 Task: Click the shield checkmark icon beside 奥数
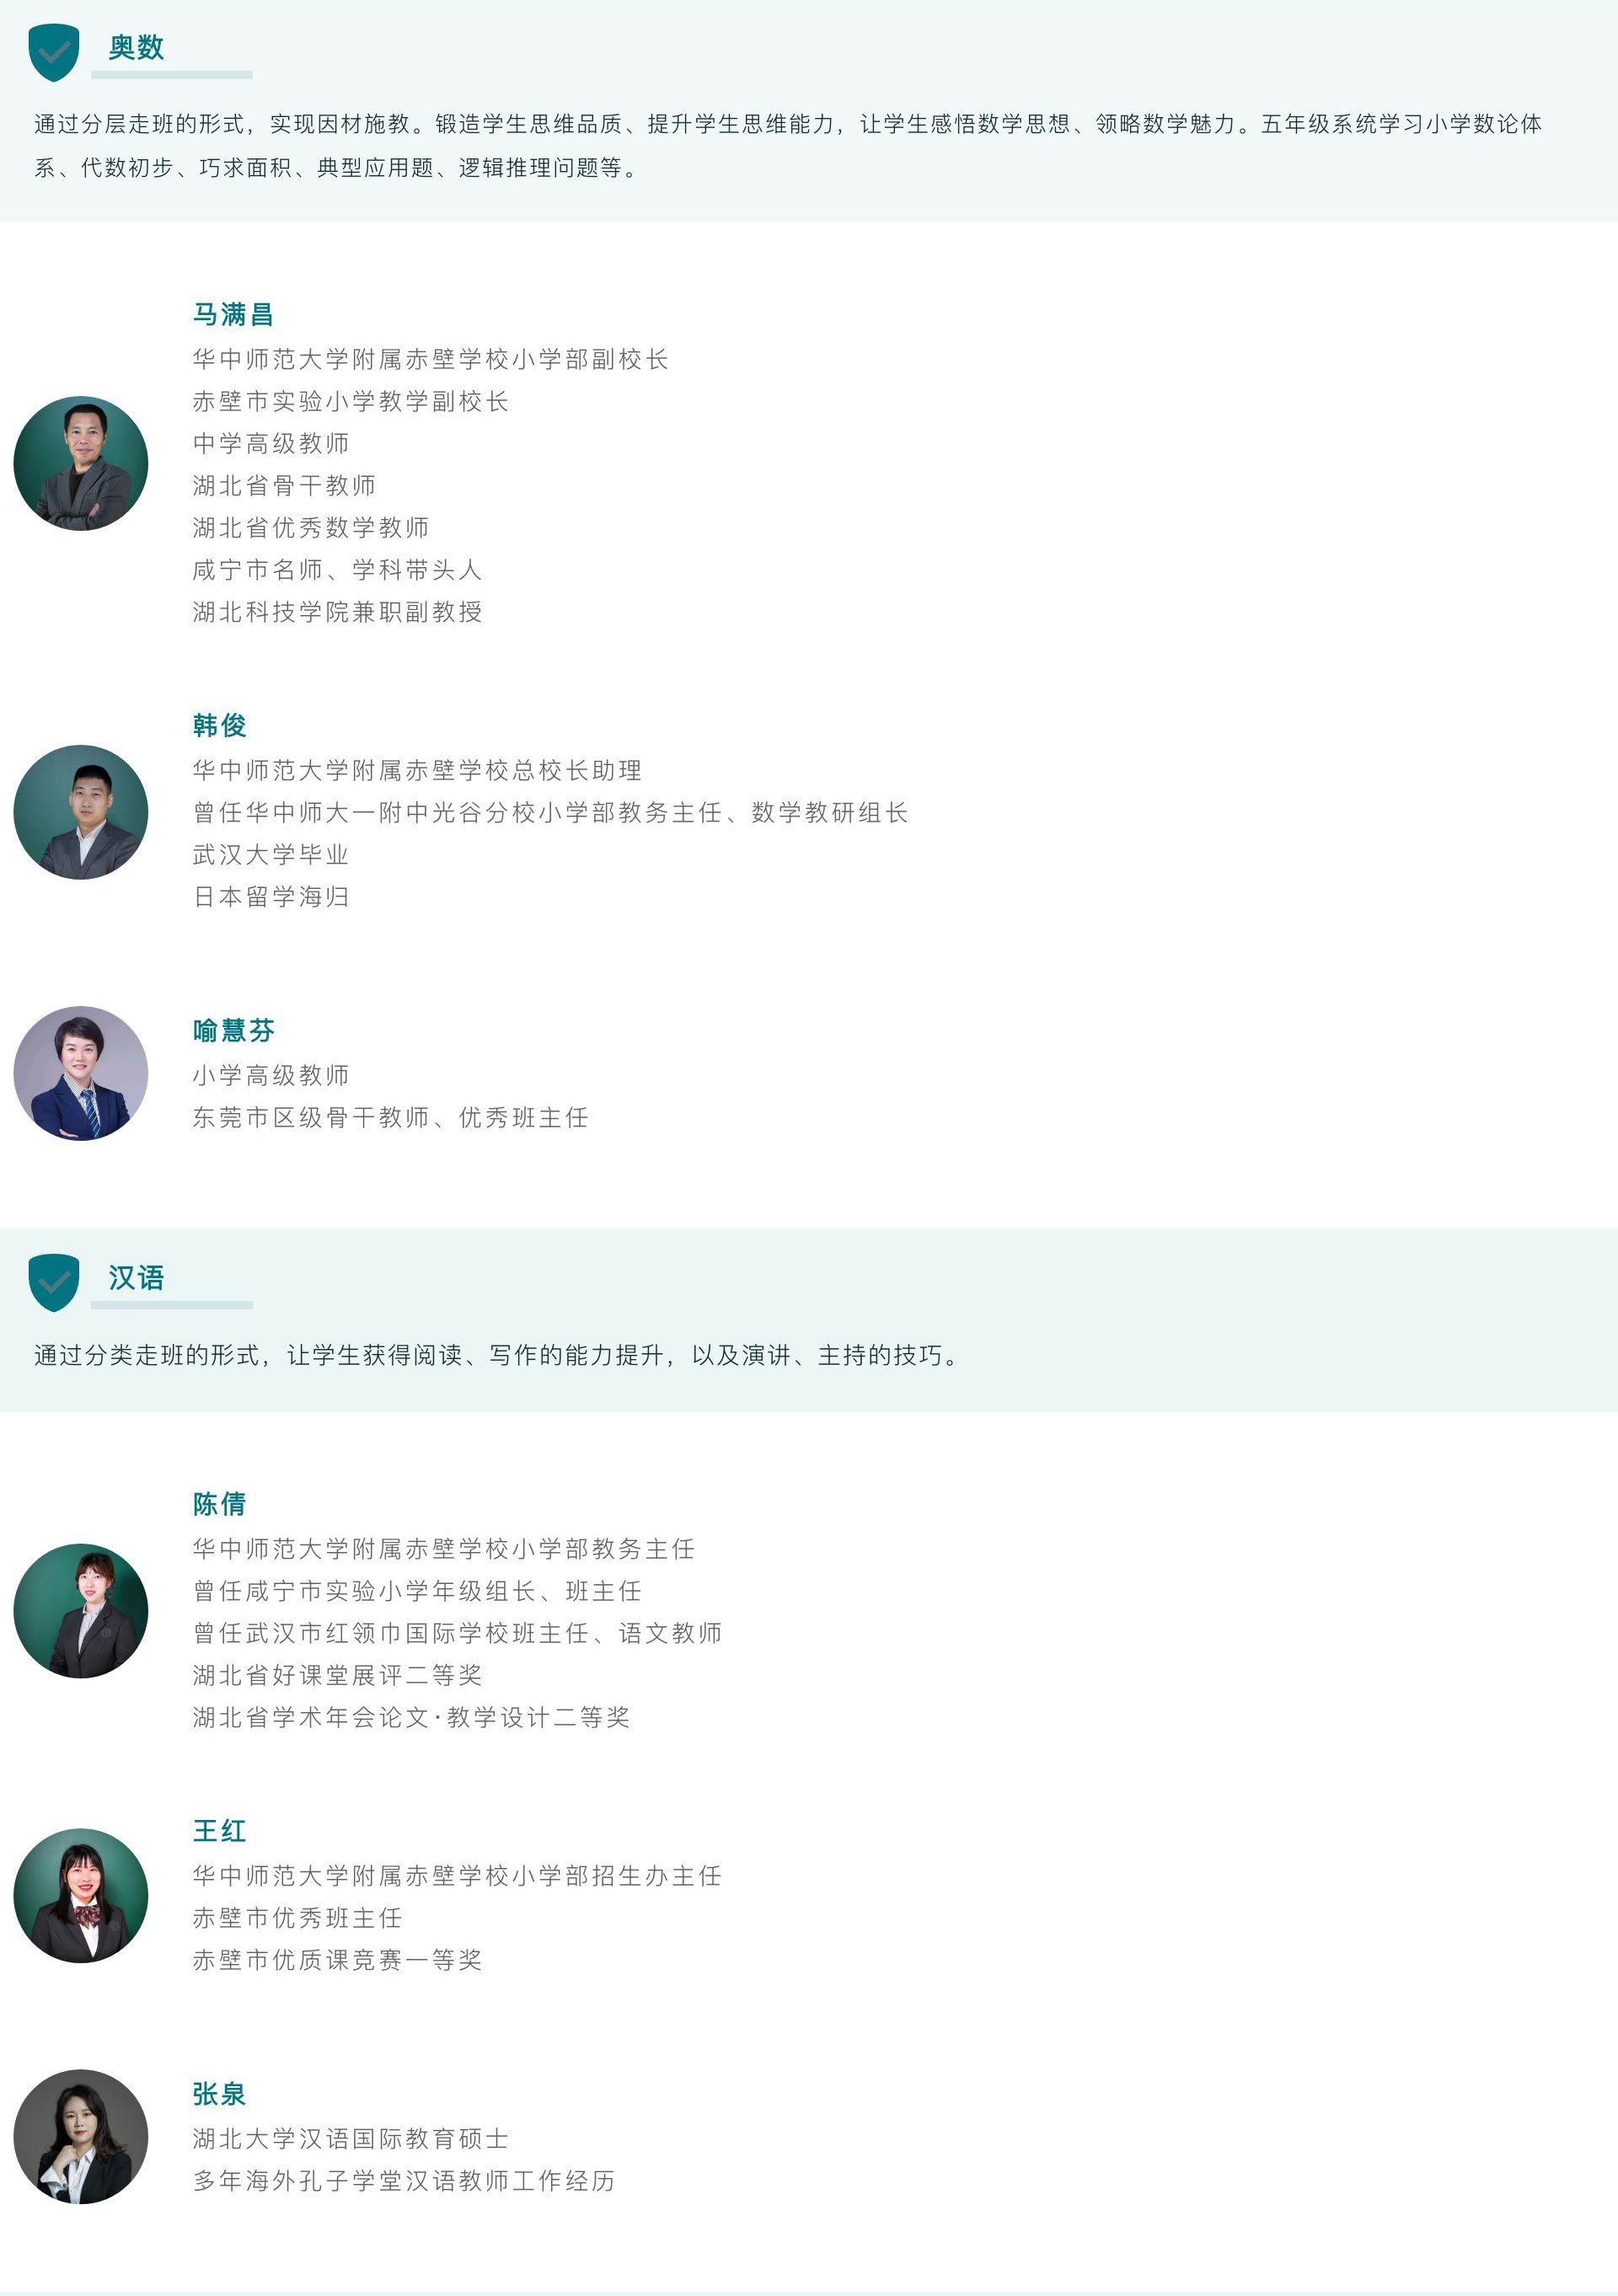tap(54, 53)
